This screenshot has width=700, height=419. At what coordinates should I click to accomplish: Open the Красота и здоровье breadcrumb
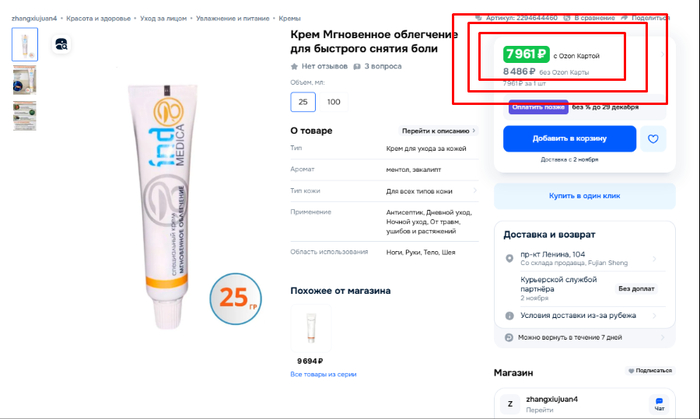pos(98,18)
